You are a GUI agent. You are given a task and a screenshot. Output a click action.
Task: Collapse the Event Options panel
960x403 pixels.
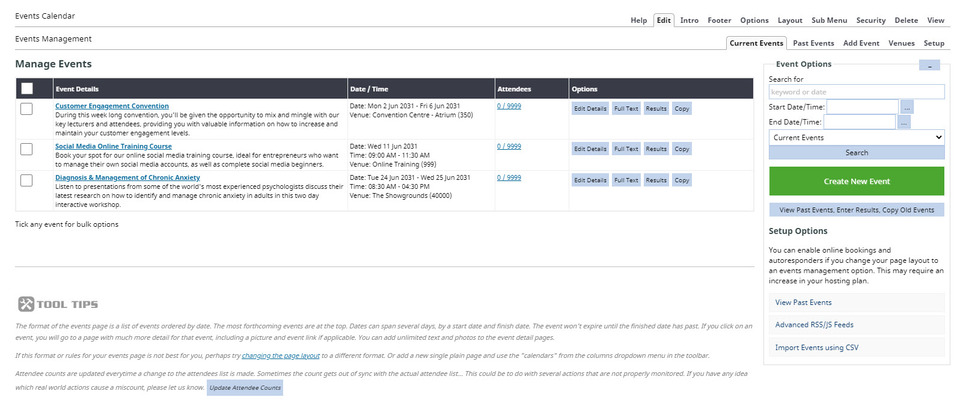(929, 65)
